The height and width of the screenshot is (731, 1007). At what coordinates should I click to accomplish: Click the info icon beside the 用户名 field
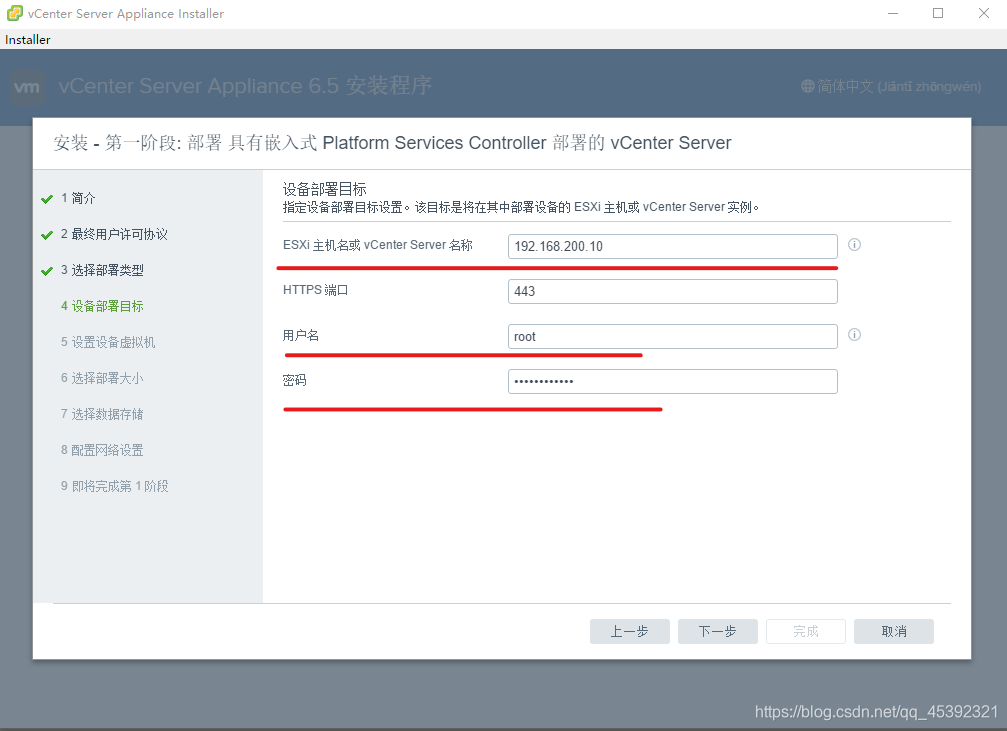tap(854, 335)
